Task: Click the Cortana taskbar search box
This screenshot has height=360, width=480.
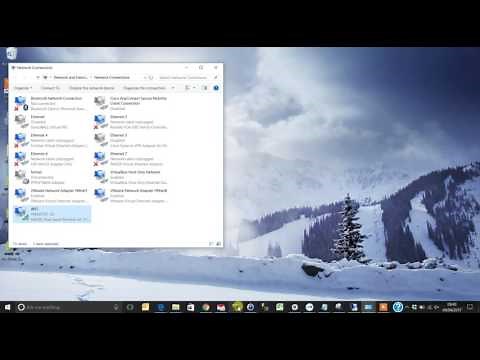Action: 68,307
